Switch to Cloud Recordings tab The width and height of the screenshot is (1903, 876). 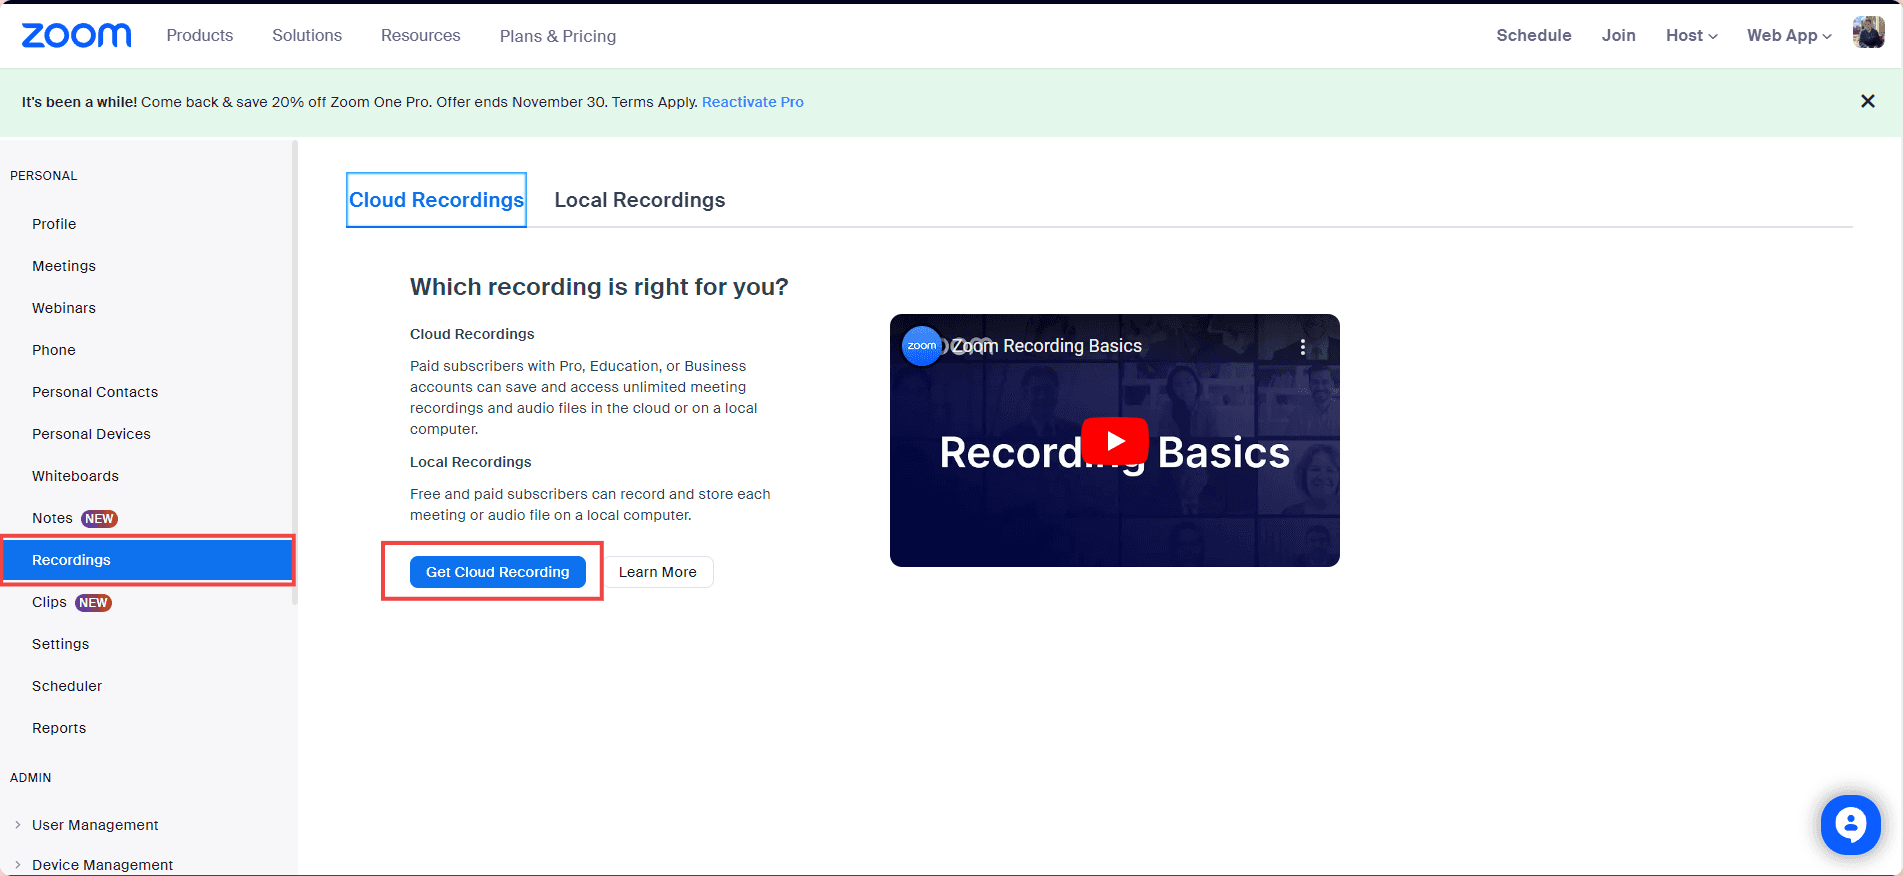[x=436, y=200]
